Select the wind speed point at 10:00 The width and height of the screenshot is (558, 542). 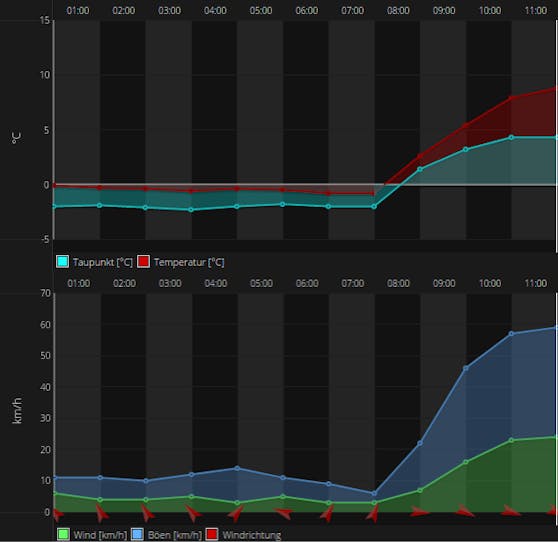pyautogui.click(x=511, y=440)
